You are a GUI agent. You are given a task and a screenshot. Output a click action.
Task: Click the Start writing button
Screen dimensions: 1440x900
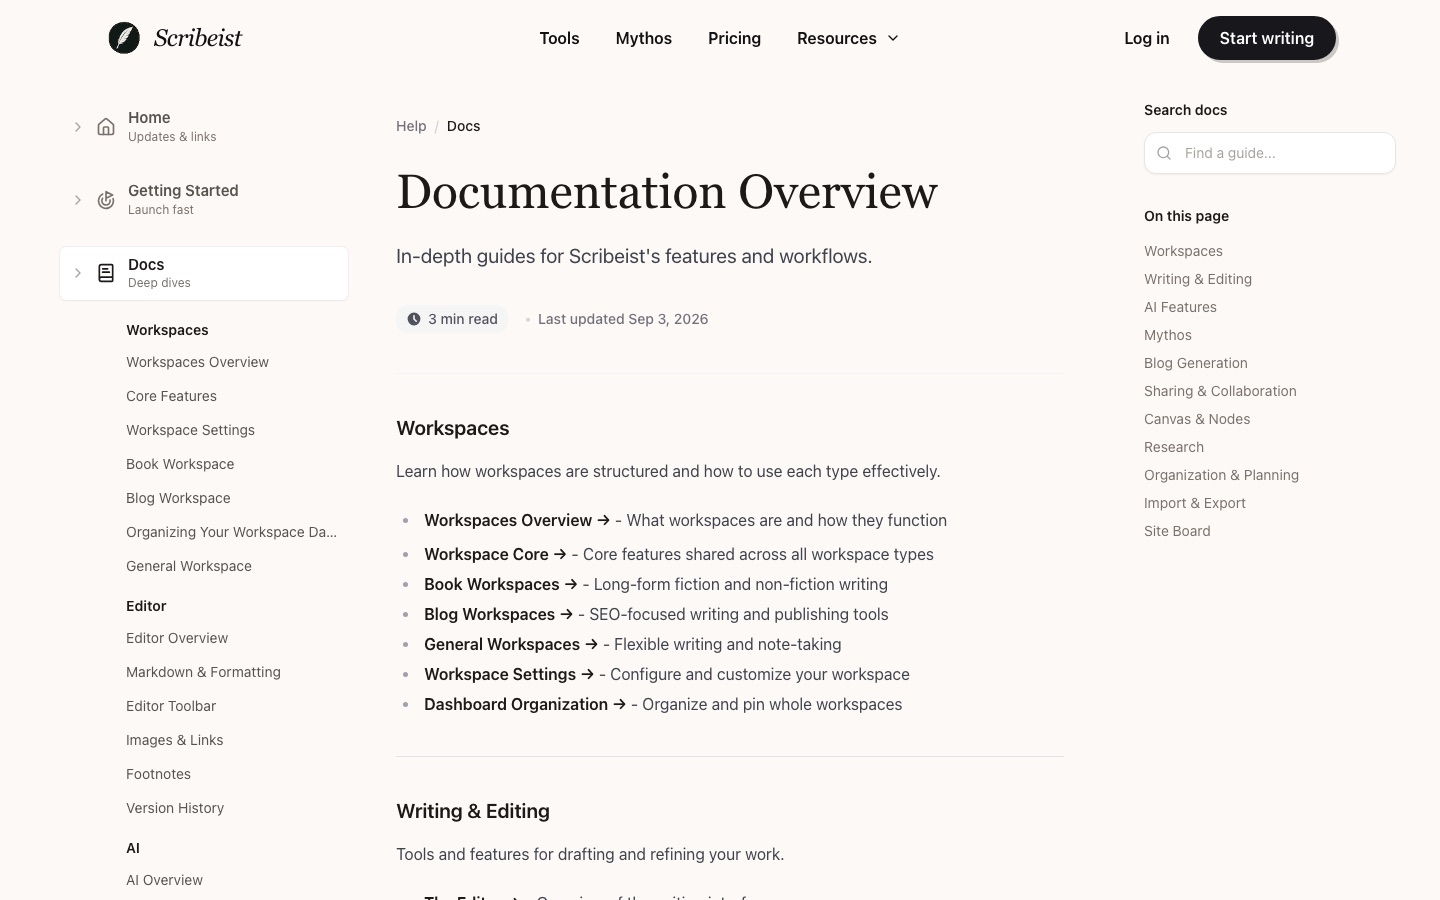(1267, 38)
